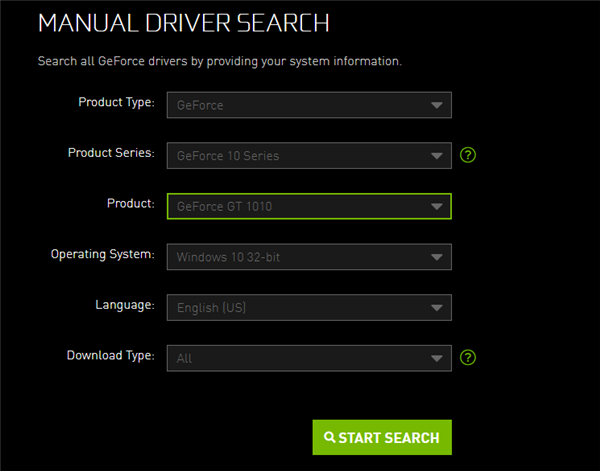This screenshot has width=600, height=471.
Task: Click the help icon beside Download Type
Action: click(x=467, y=357)
